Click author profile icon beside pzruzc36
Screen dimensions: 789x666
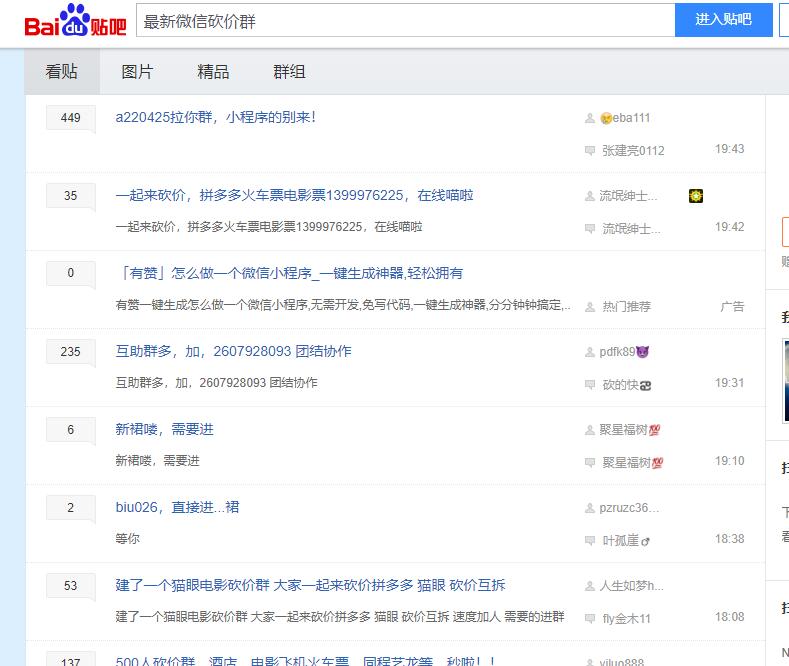click(590, 508)
